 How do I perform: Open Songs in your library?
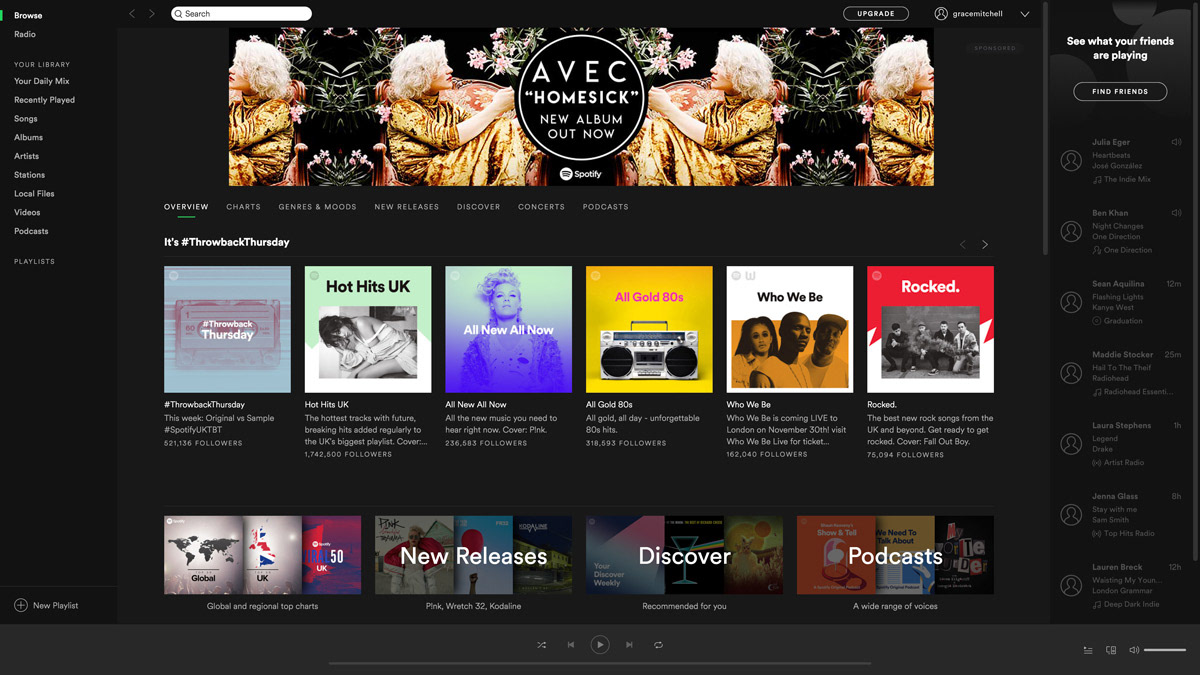point(26,119)
